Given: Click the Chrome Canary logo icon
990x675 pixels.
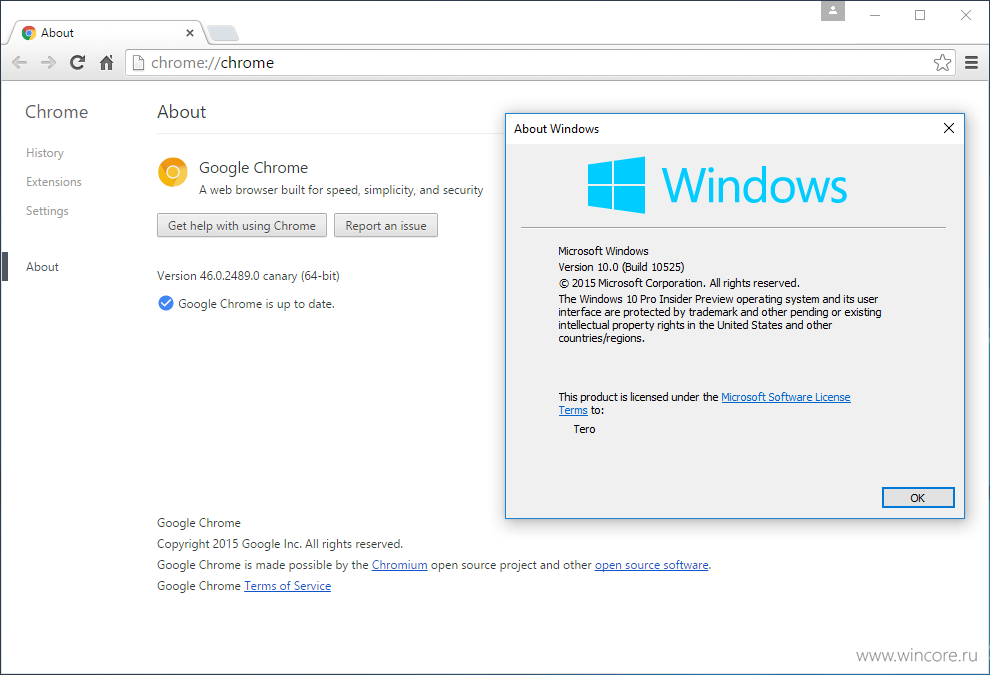Looking at the screenshot, I should click(173, 172).
